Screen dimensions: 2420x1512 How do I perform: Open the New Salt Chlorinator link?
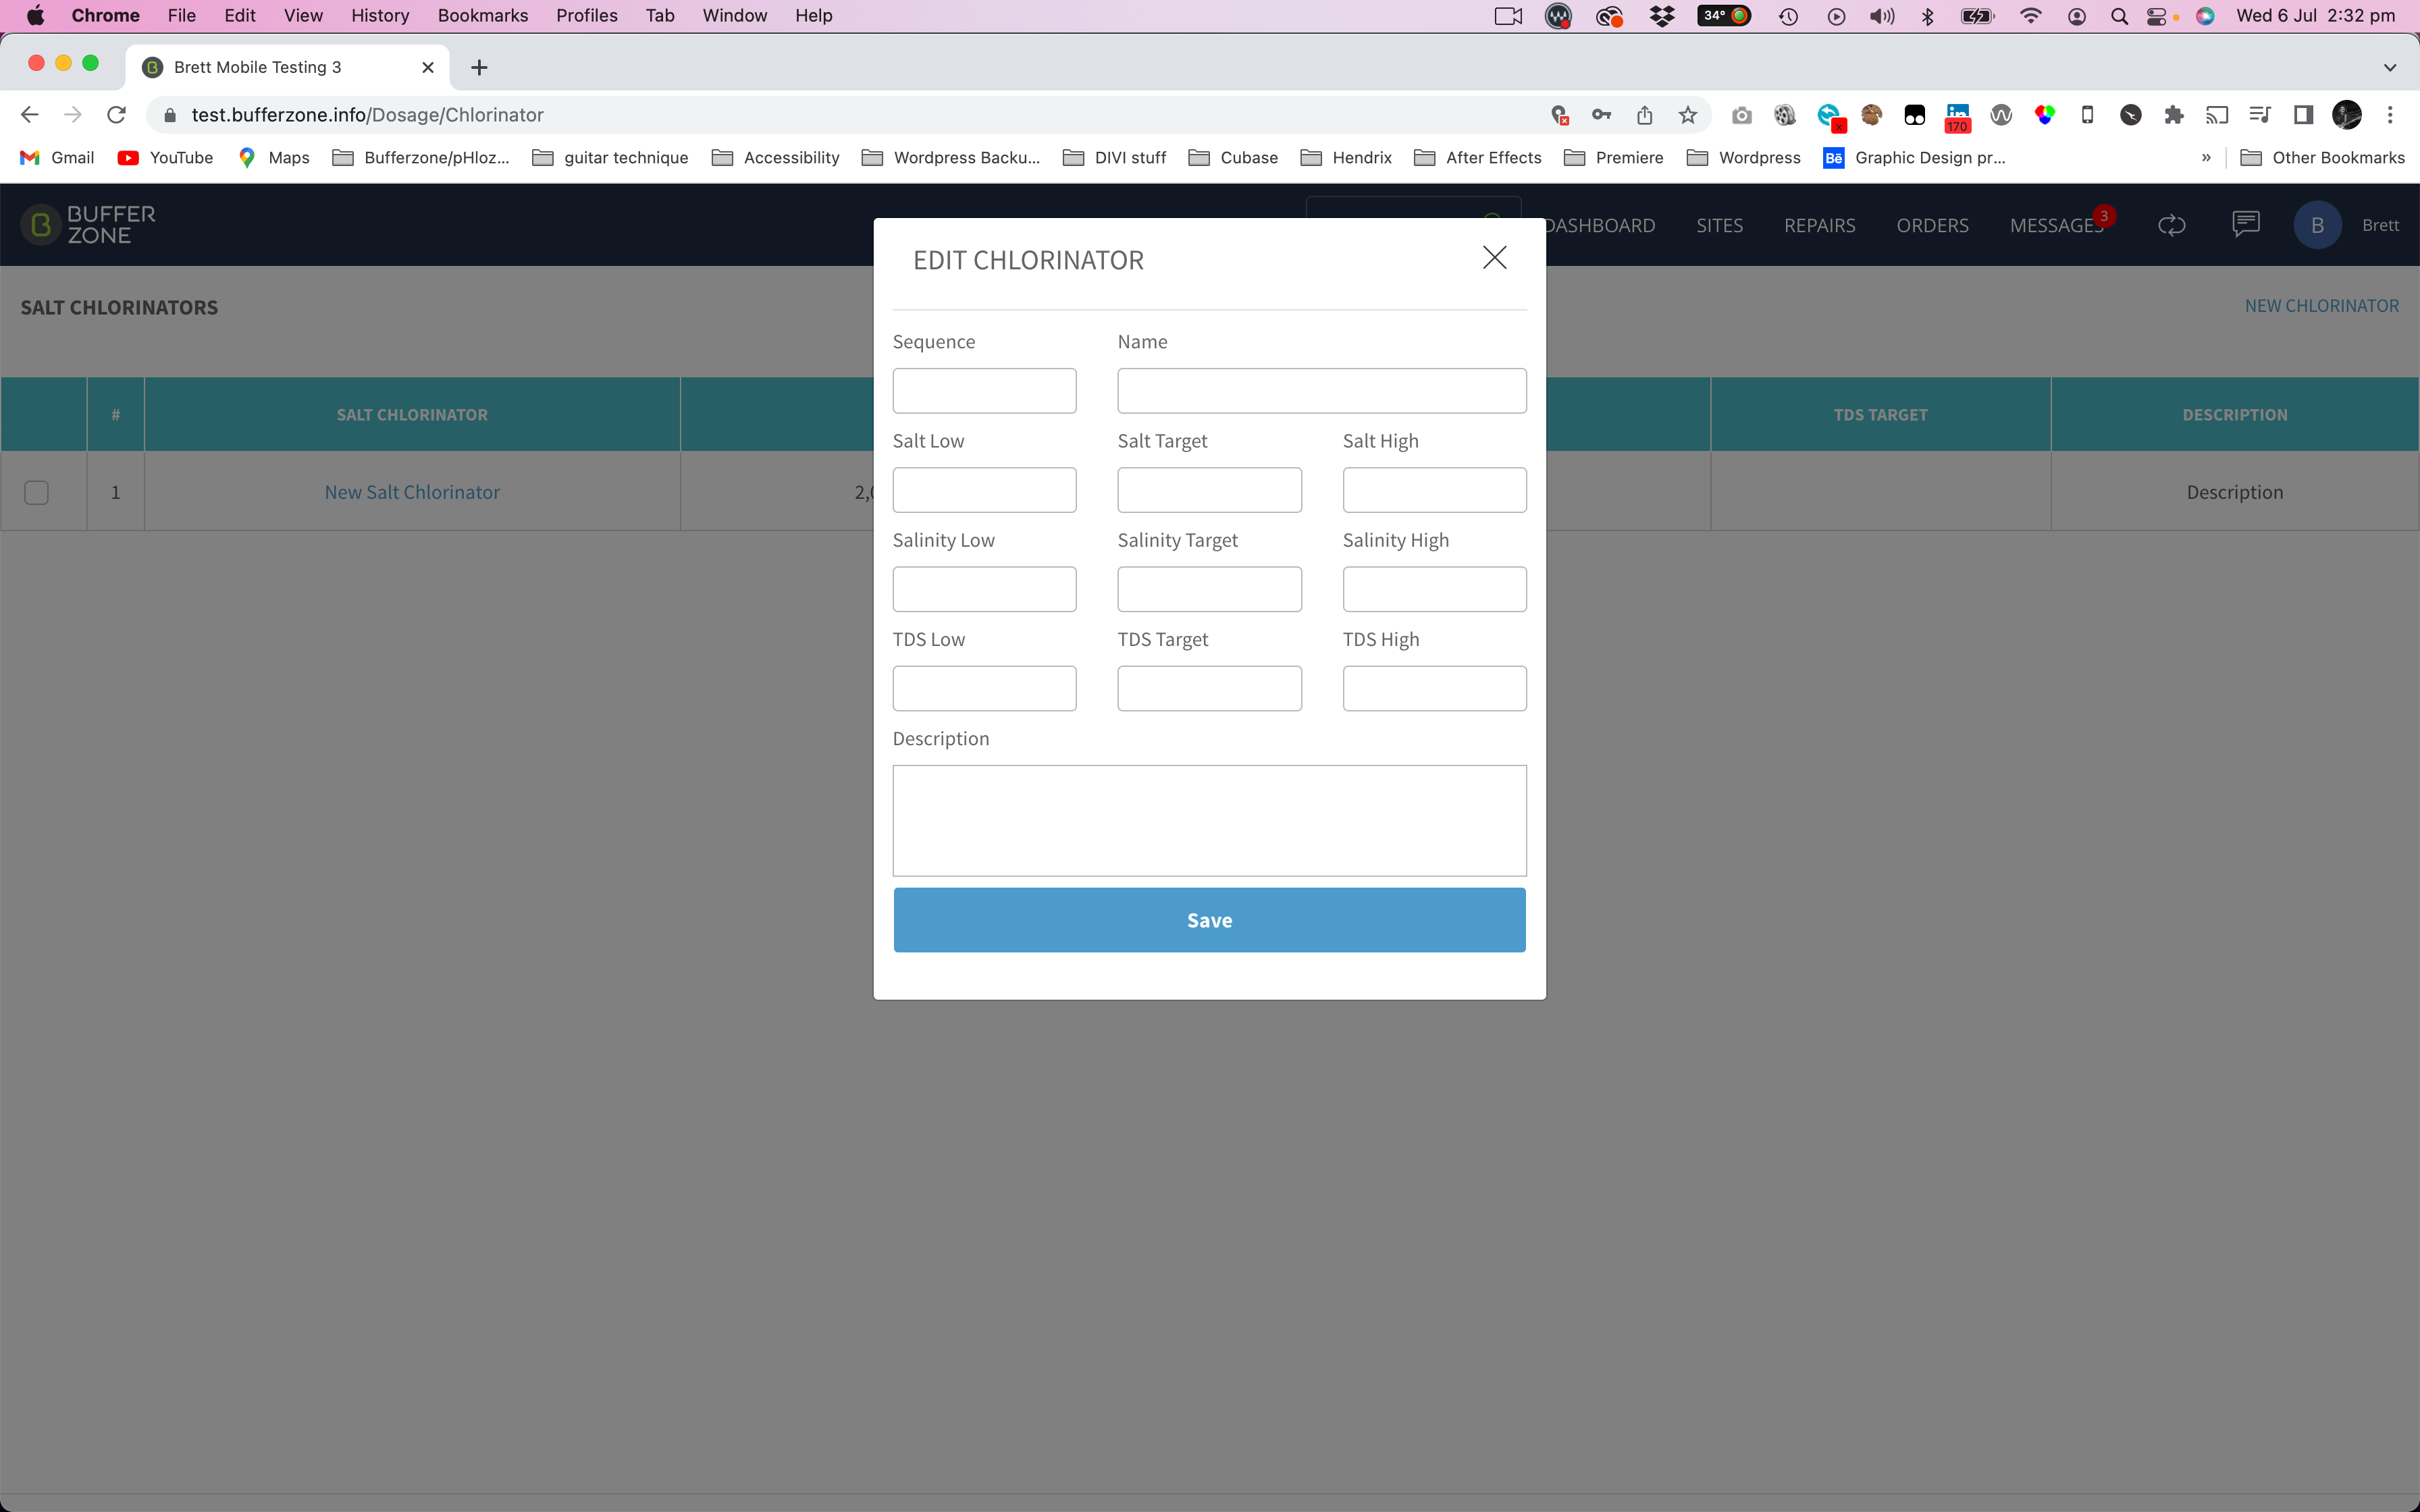[x=412, y=492]
